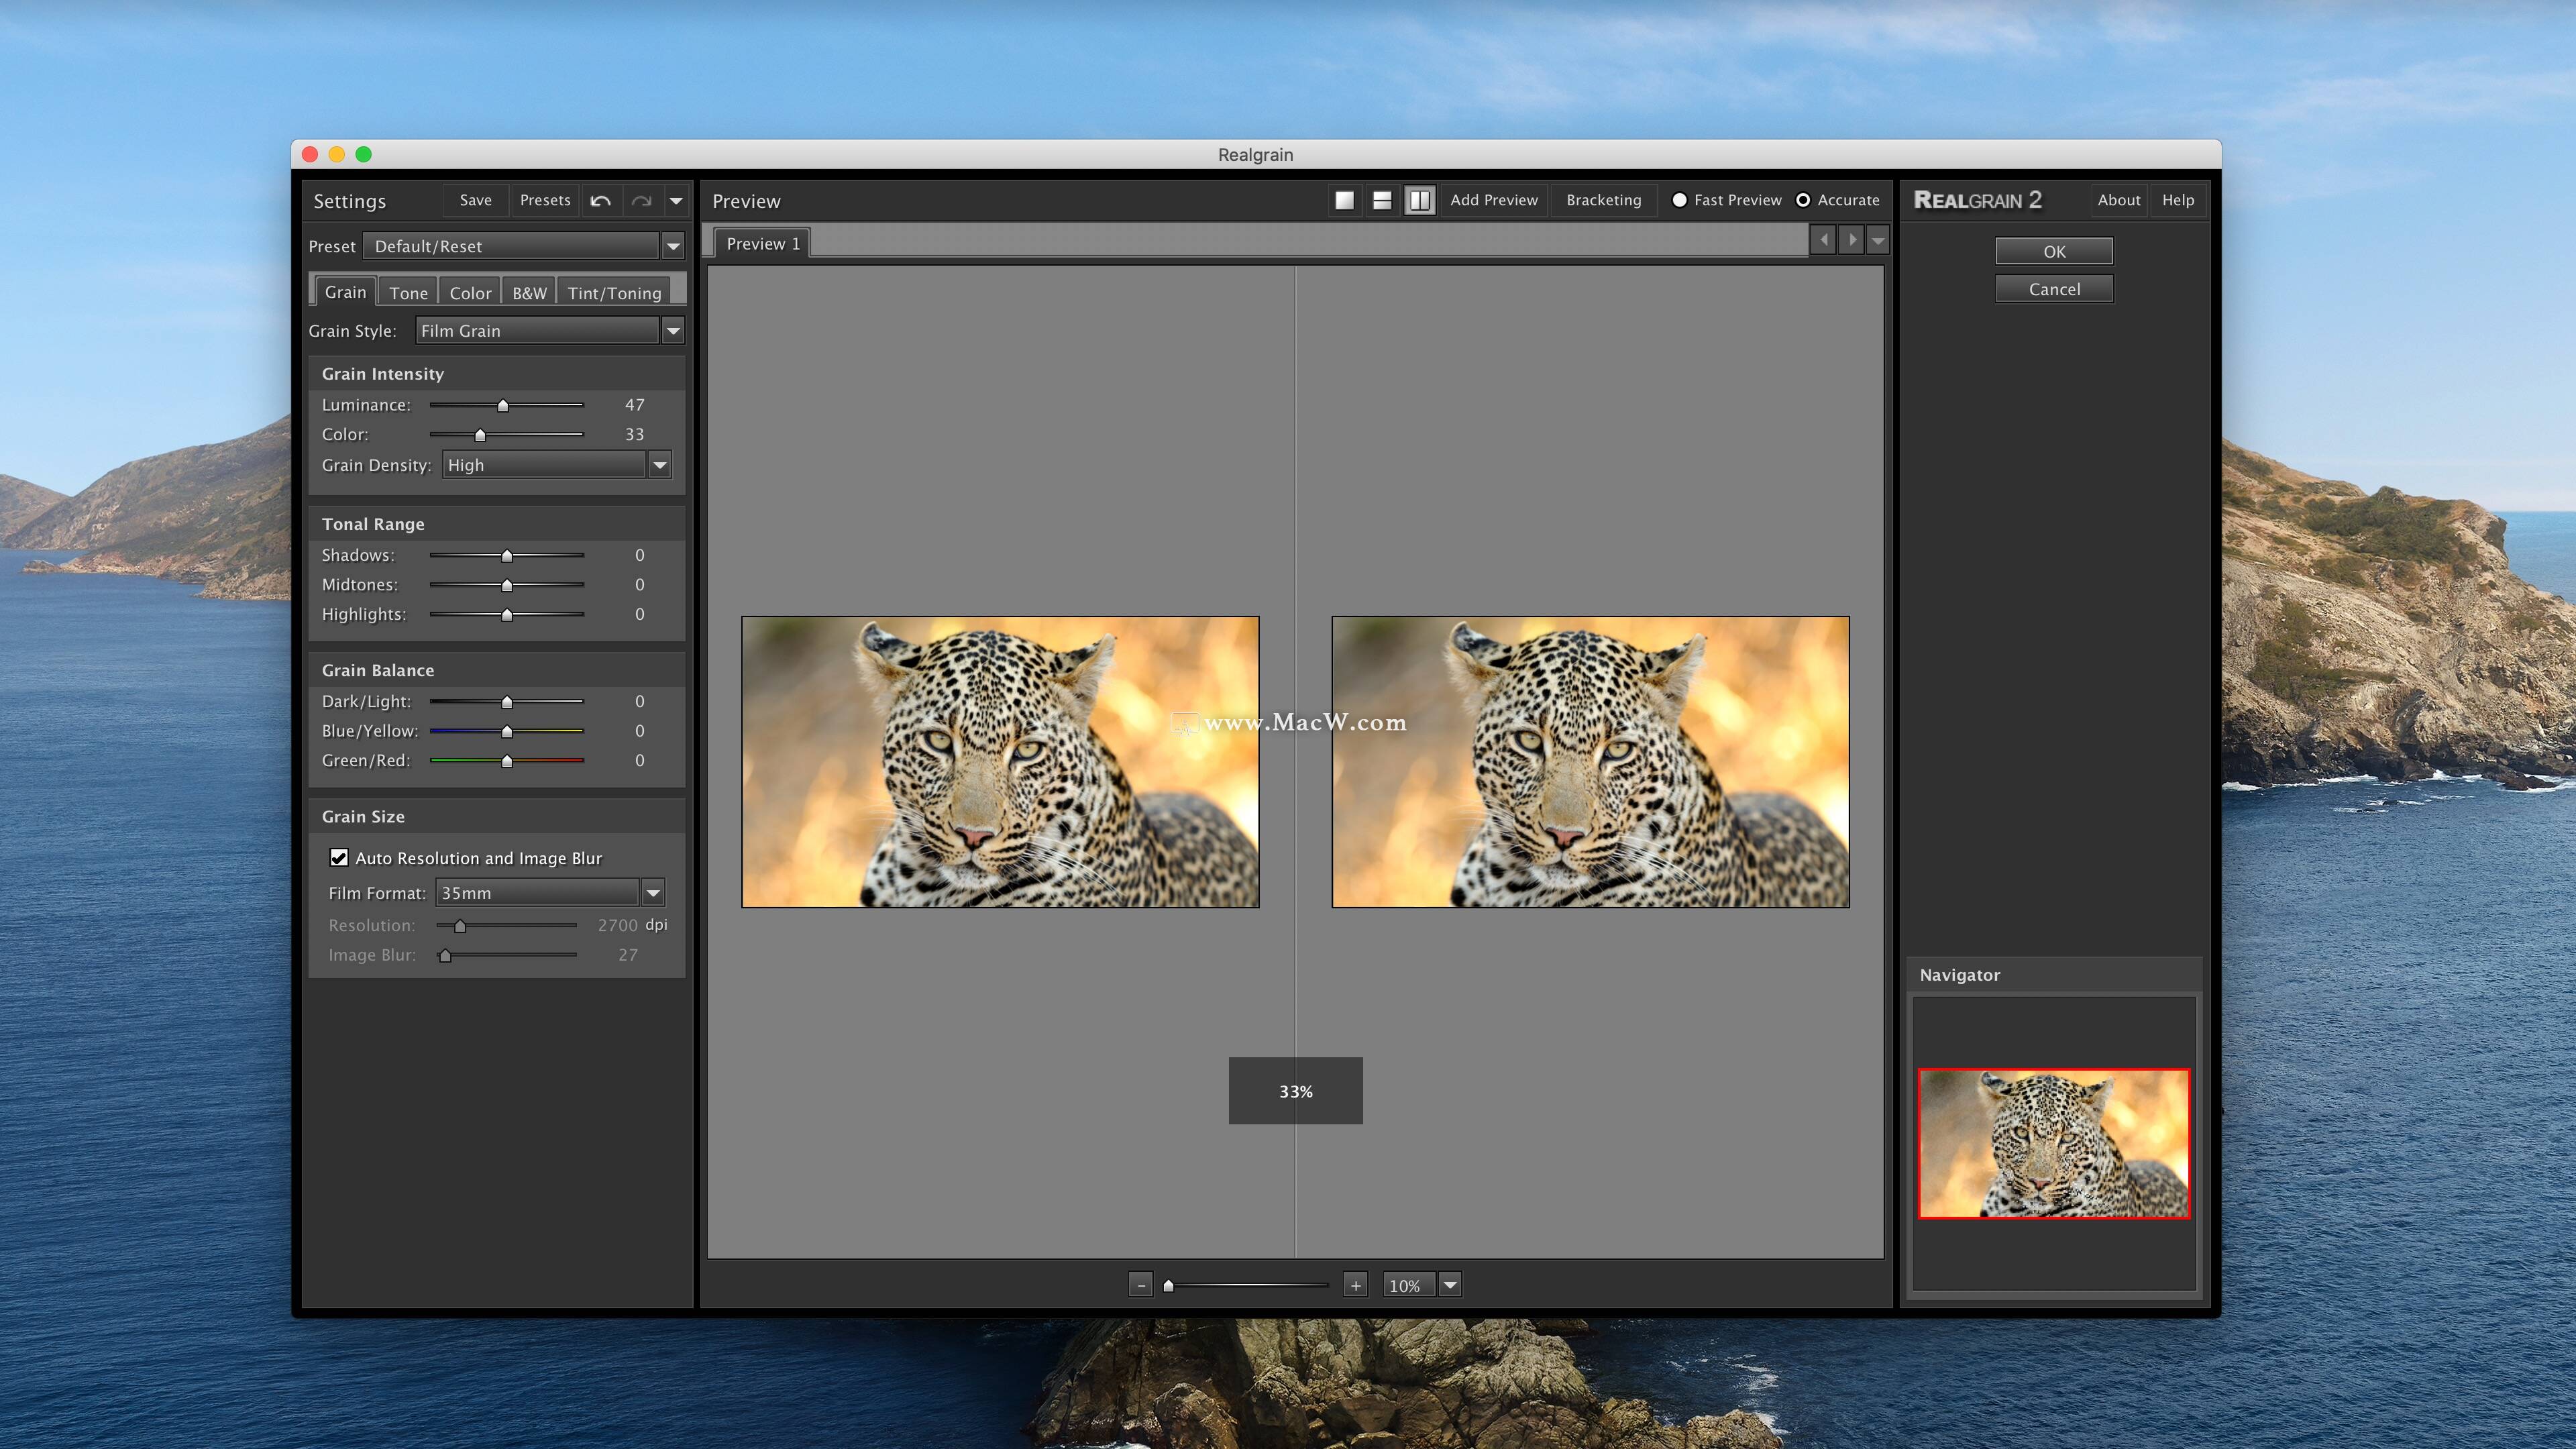Screen dimensions: 2576x1449
Task: Click the OK button
Action: (2054, 251)
